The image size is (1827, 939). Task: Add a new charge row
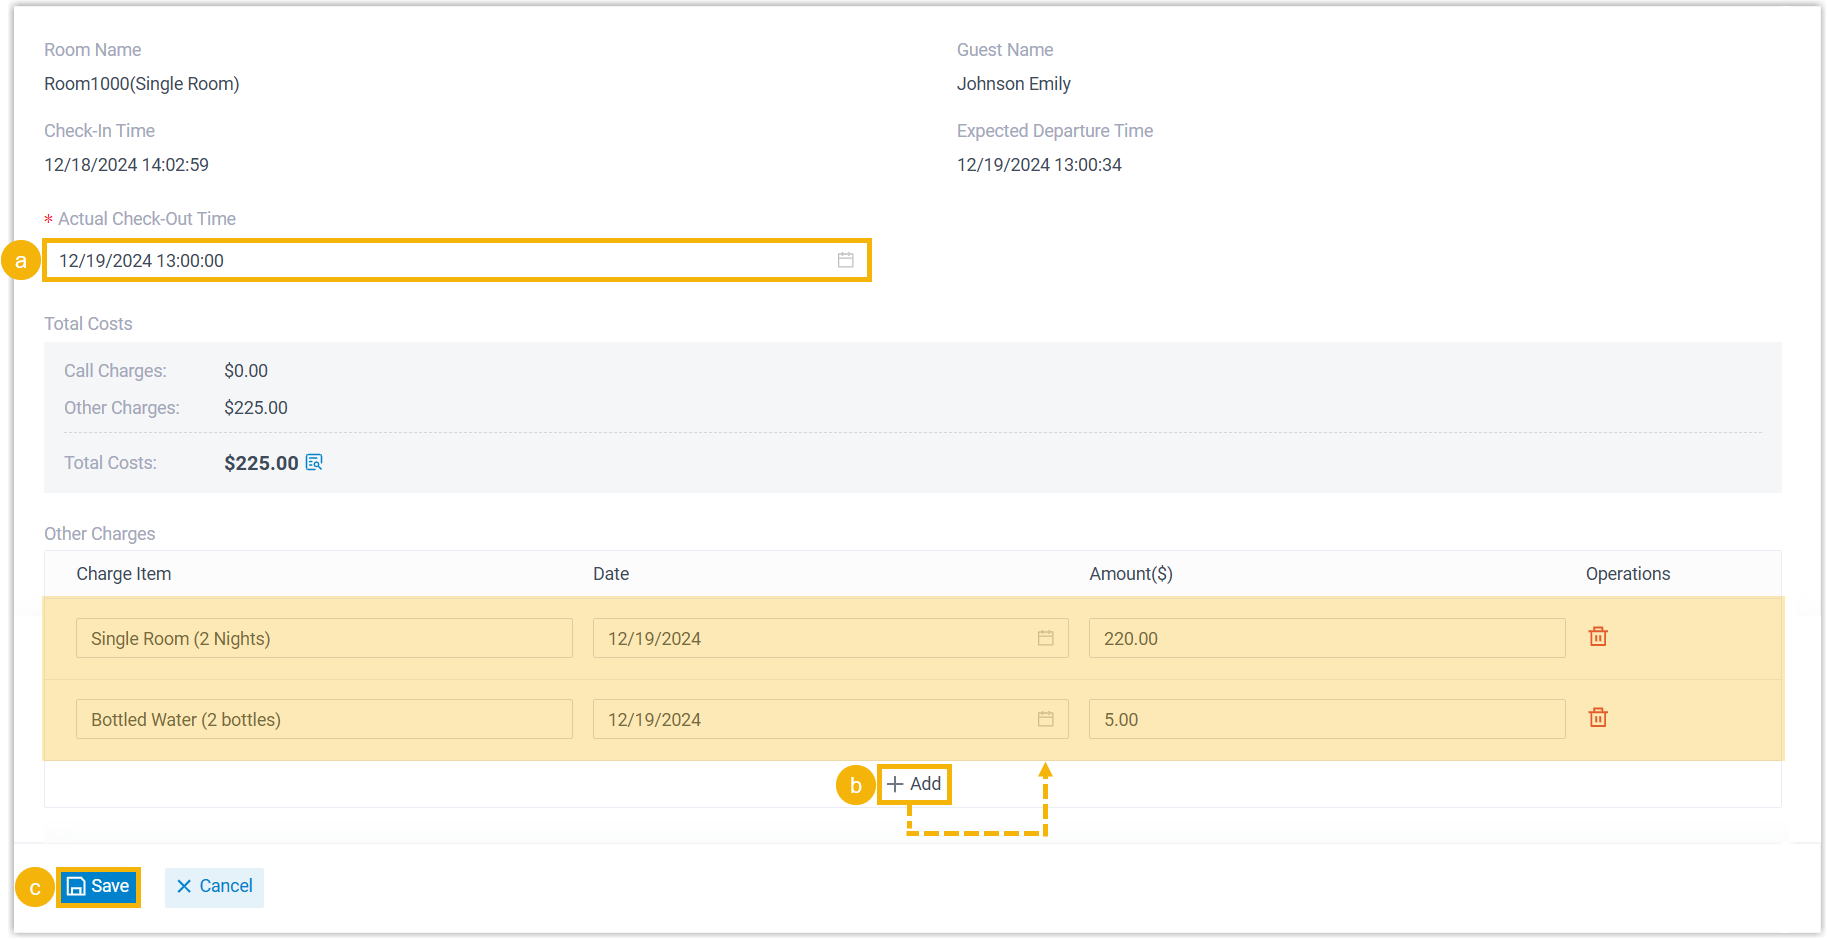pos(914,784)
